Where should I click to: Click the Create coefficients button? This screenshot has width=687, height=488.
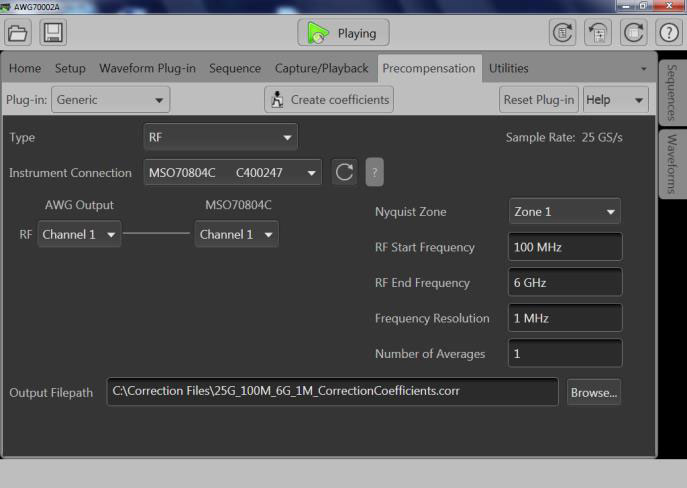point(329,100)
